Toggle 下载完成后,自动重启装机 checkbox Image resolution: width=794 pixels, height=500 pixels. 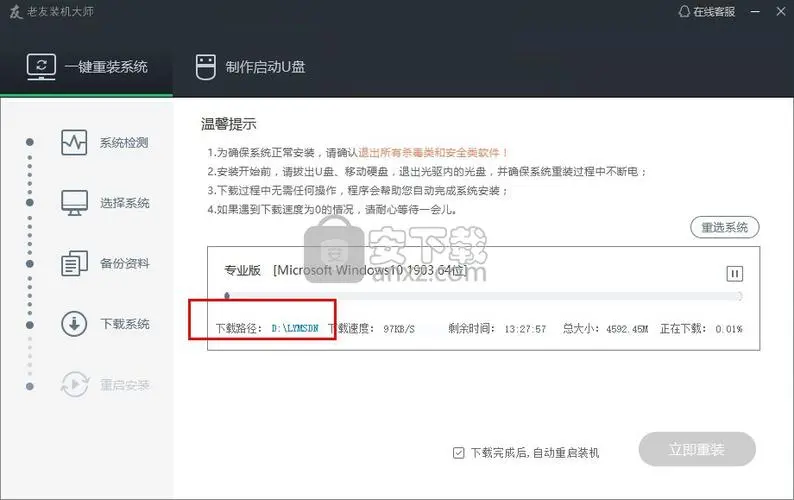(x=458, y=453)
